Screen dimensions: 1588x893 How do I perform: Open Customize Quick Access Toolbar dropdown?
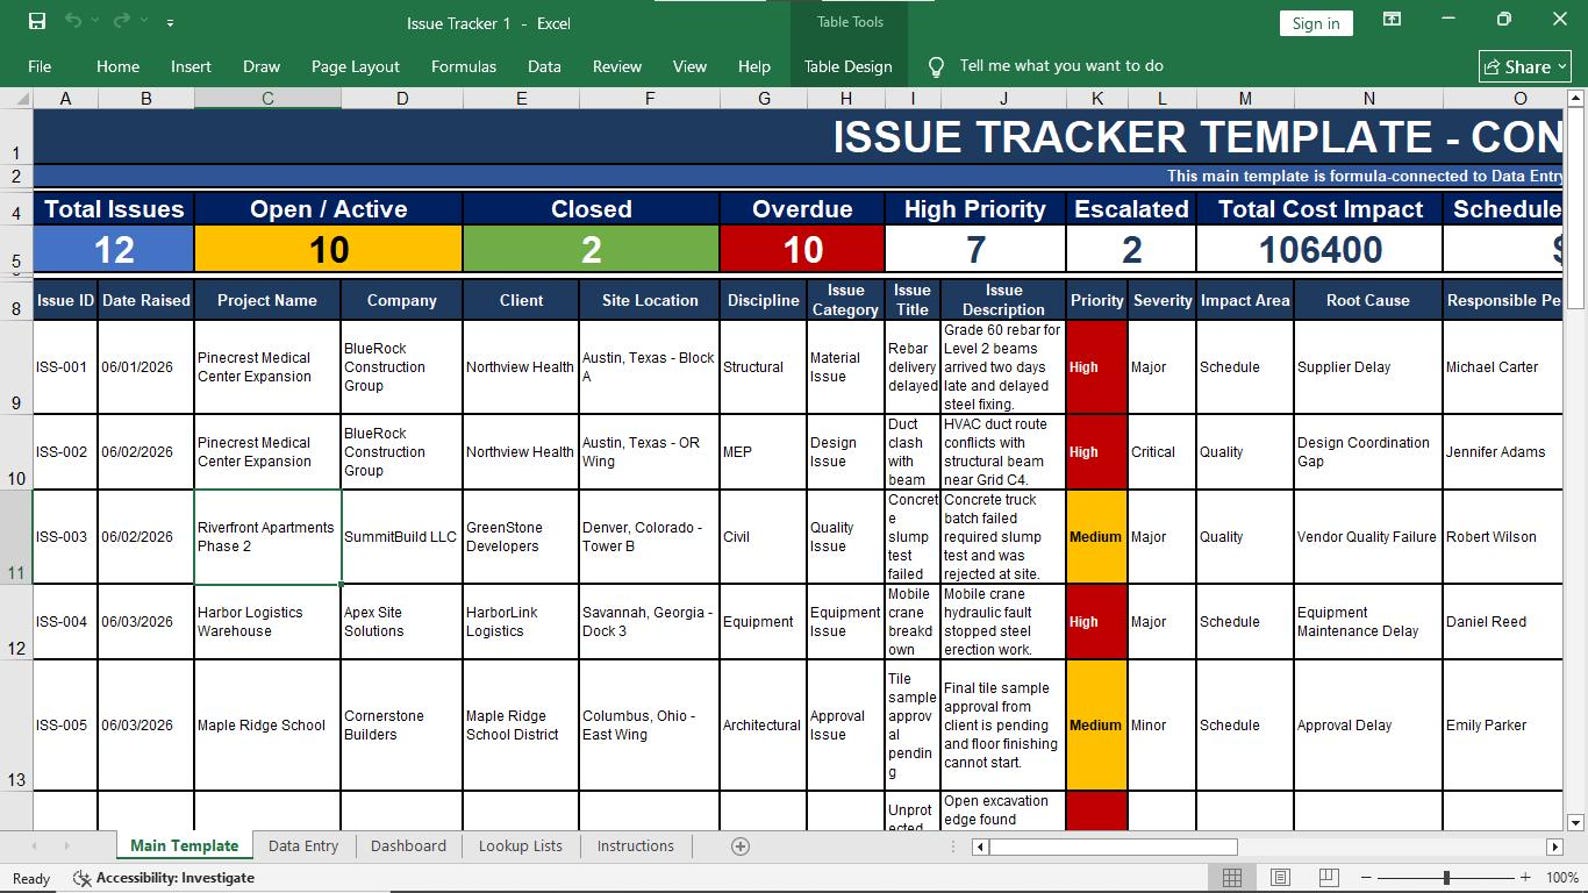(170, 22)
